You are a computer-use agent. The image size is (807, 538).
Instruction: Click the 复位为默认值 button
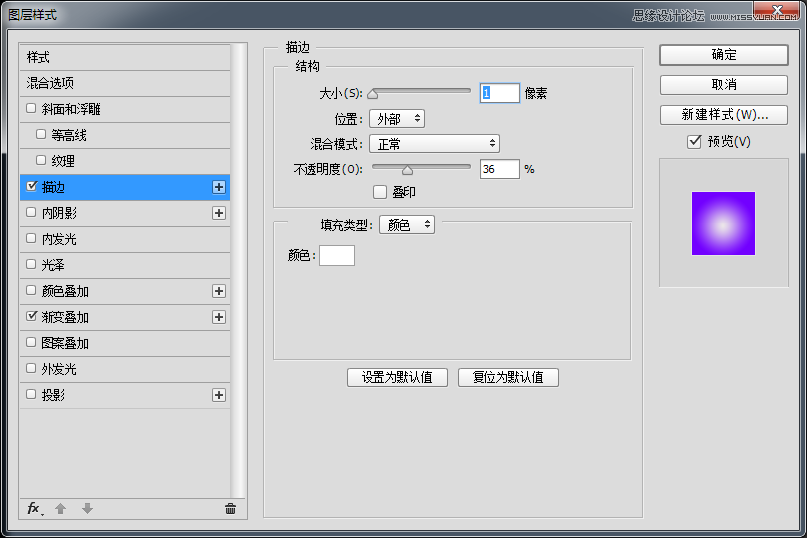pyautogui.click(x=508, y=377)
